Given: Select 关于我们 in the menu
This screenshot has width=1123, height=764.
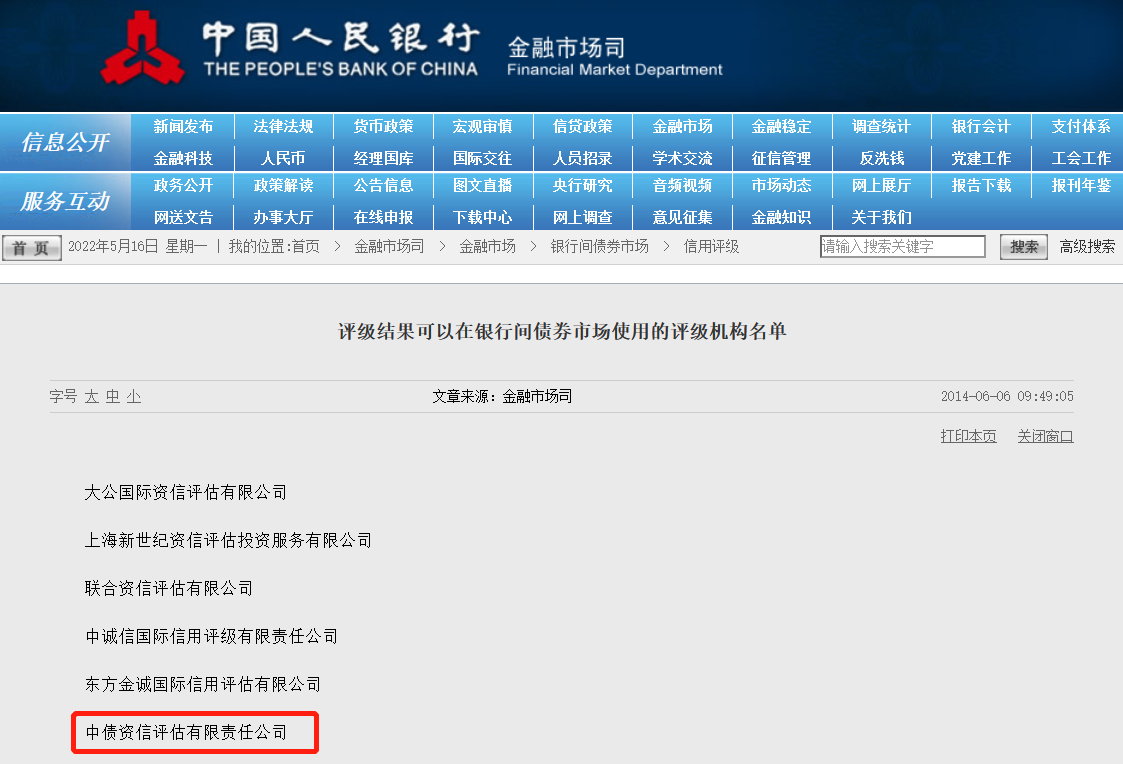Looking at the screenshot, I should pyautogui.click(x=882, y=217).
